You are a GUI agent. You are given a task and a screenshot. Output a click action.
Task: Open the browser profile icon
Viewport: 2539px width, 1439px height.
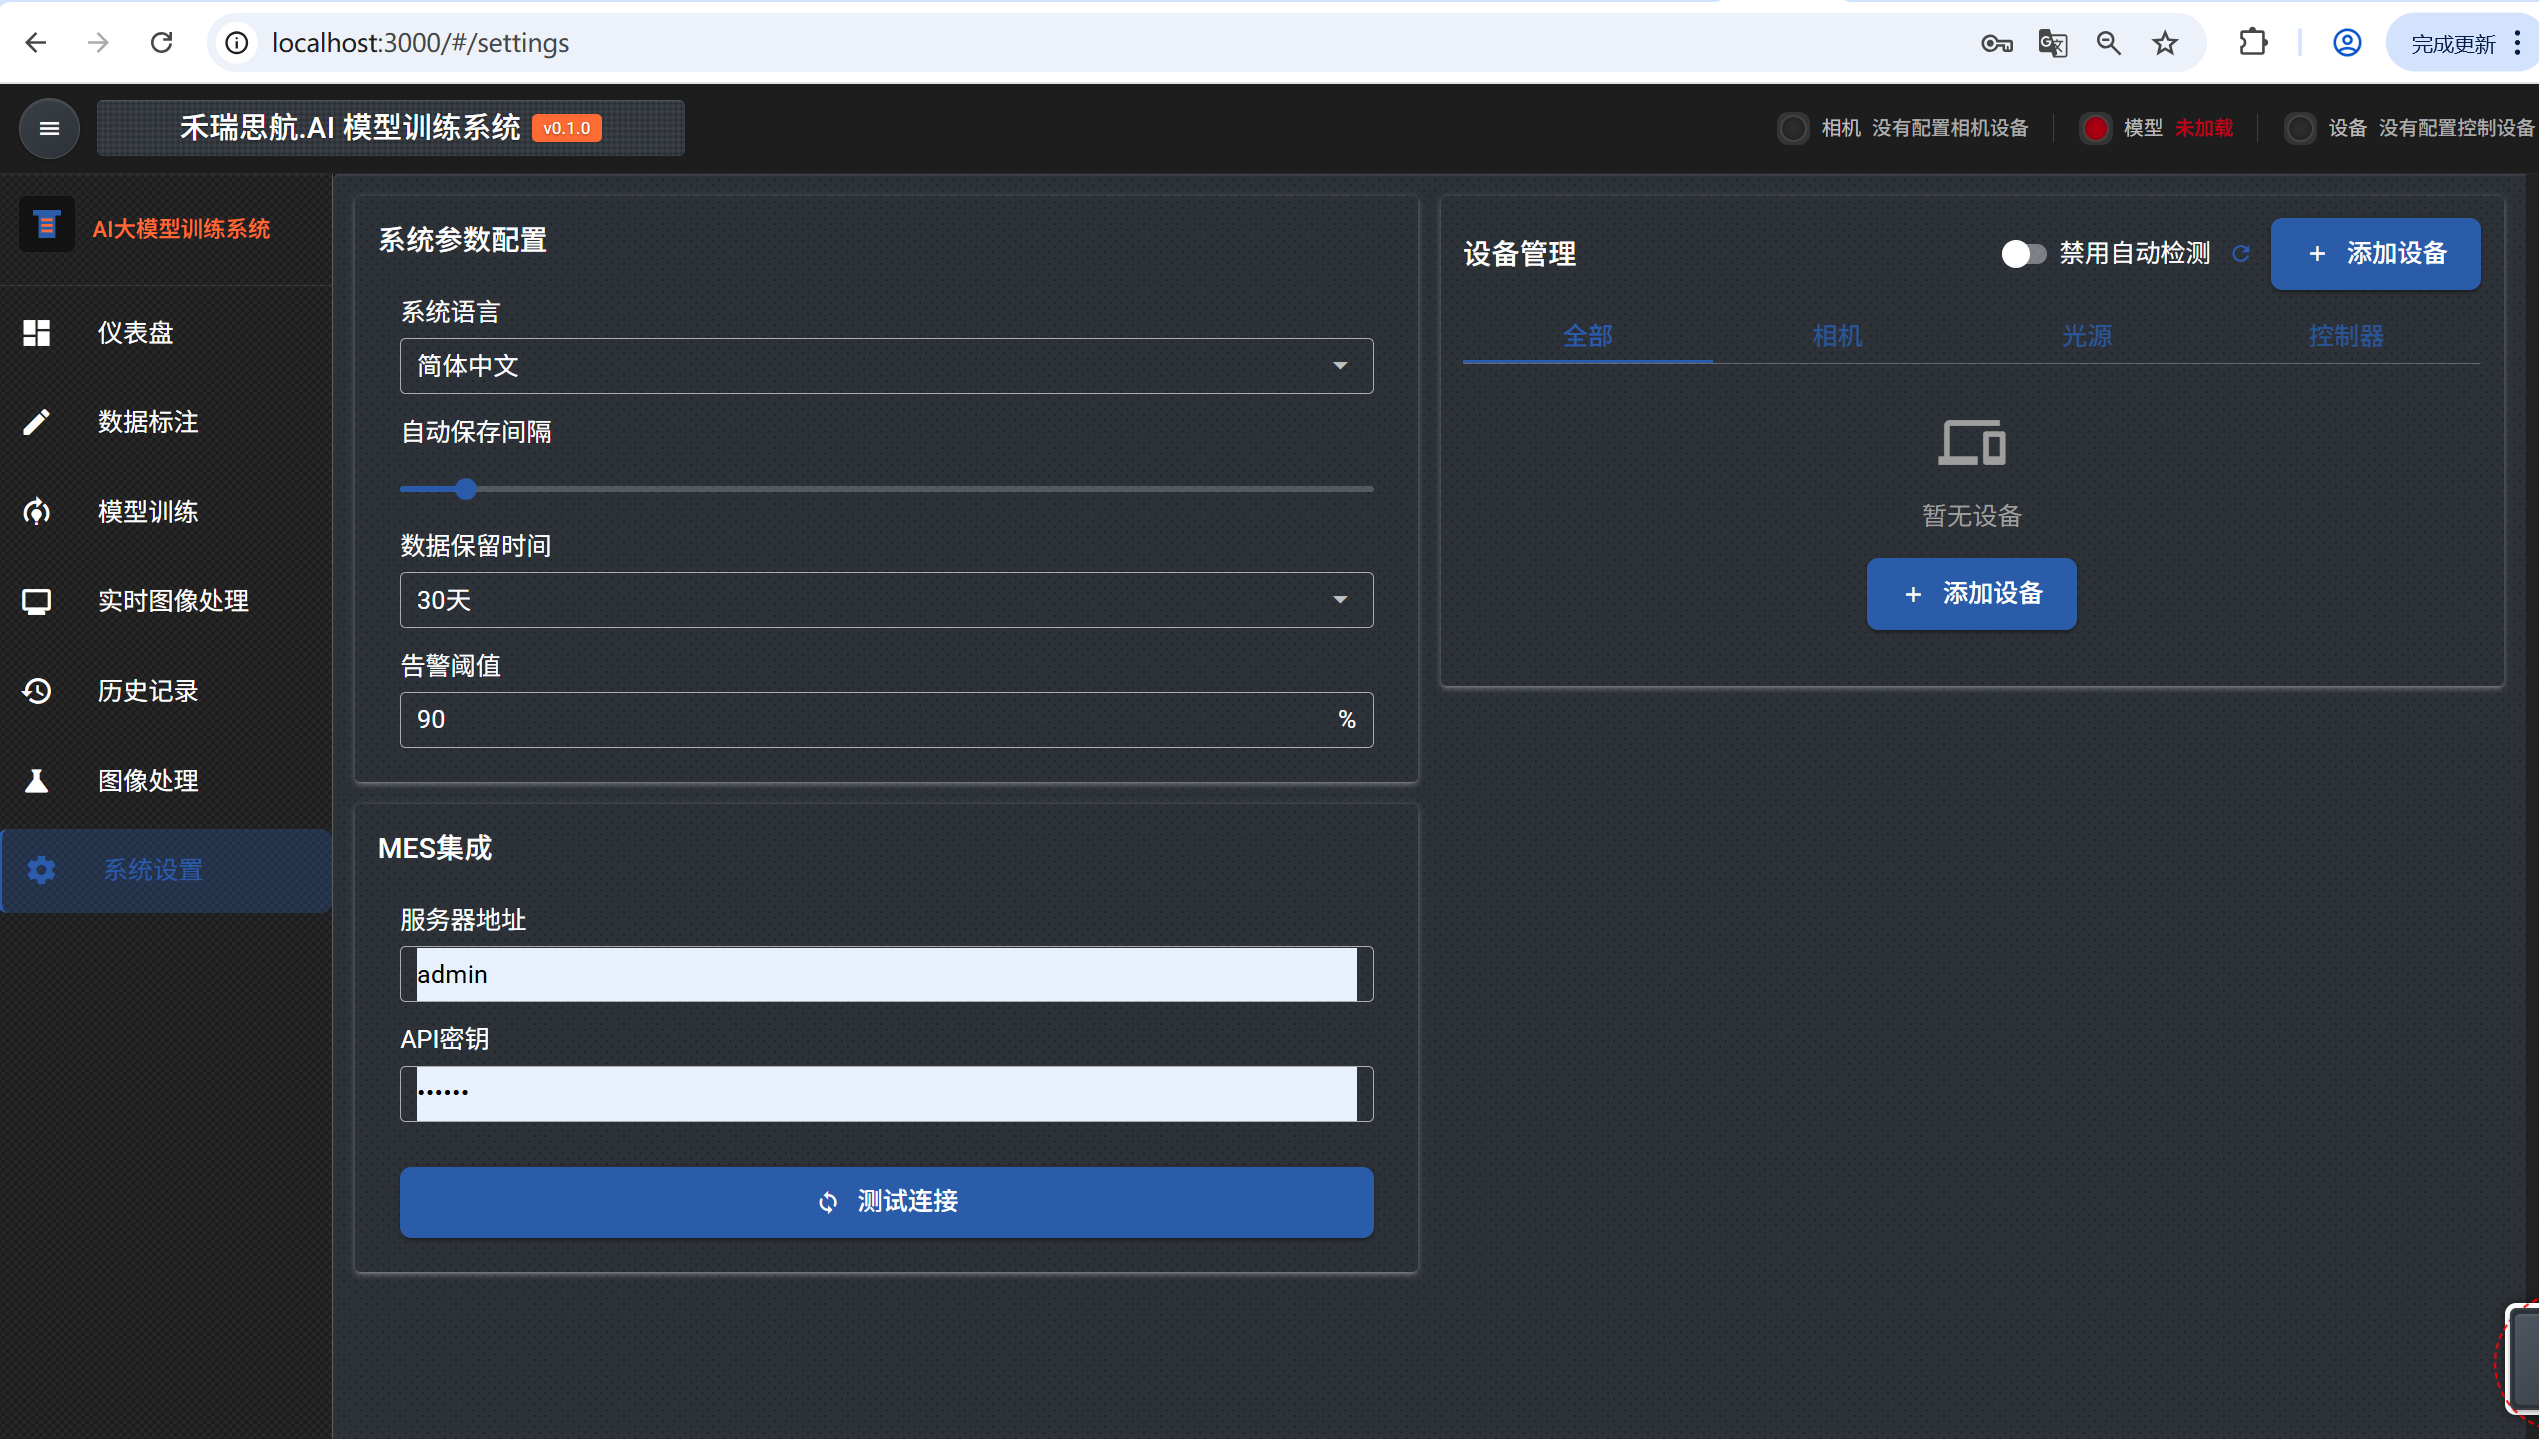tap(2347, 43)
